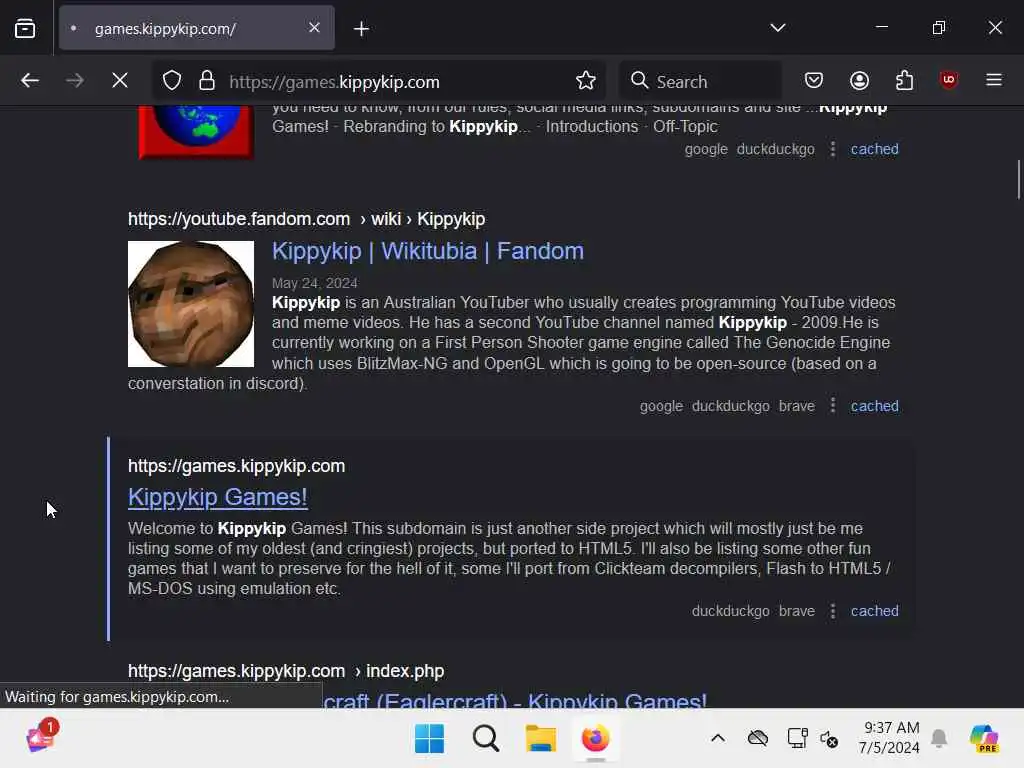
Task: Open cached version of Wikitubia result
Action: [874, 406]
